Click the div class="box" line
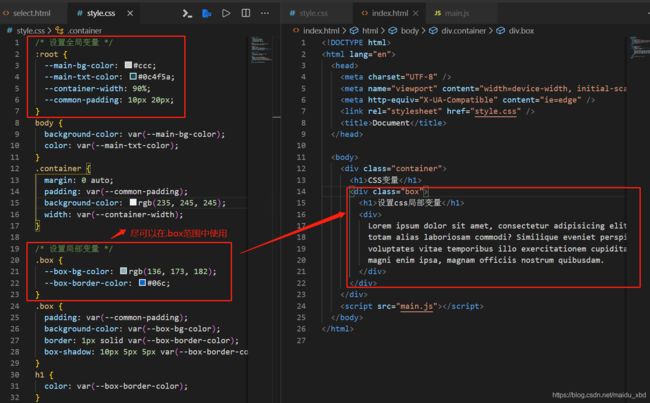The height and width of the screenshot is (403, 650). point(389,191)
